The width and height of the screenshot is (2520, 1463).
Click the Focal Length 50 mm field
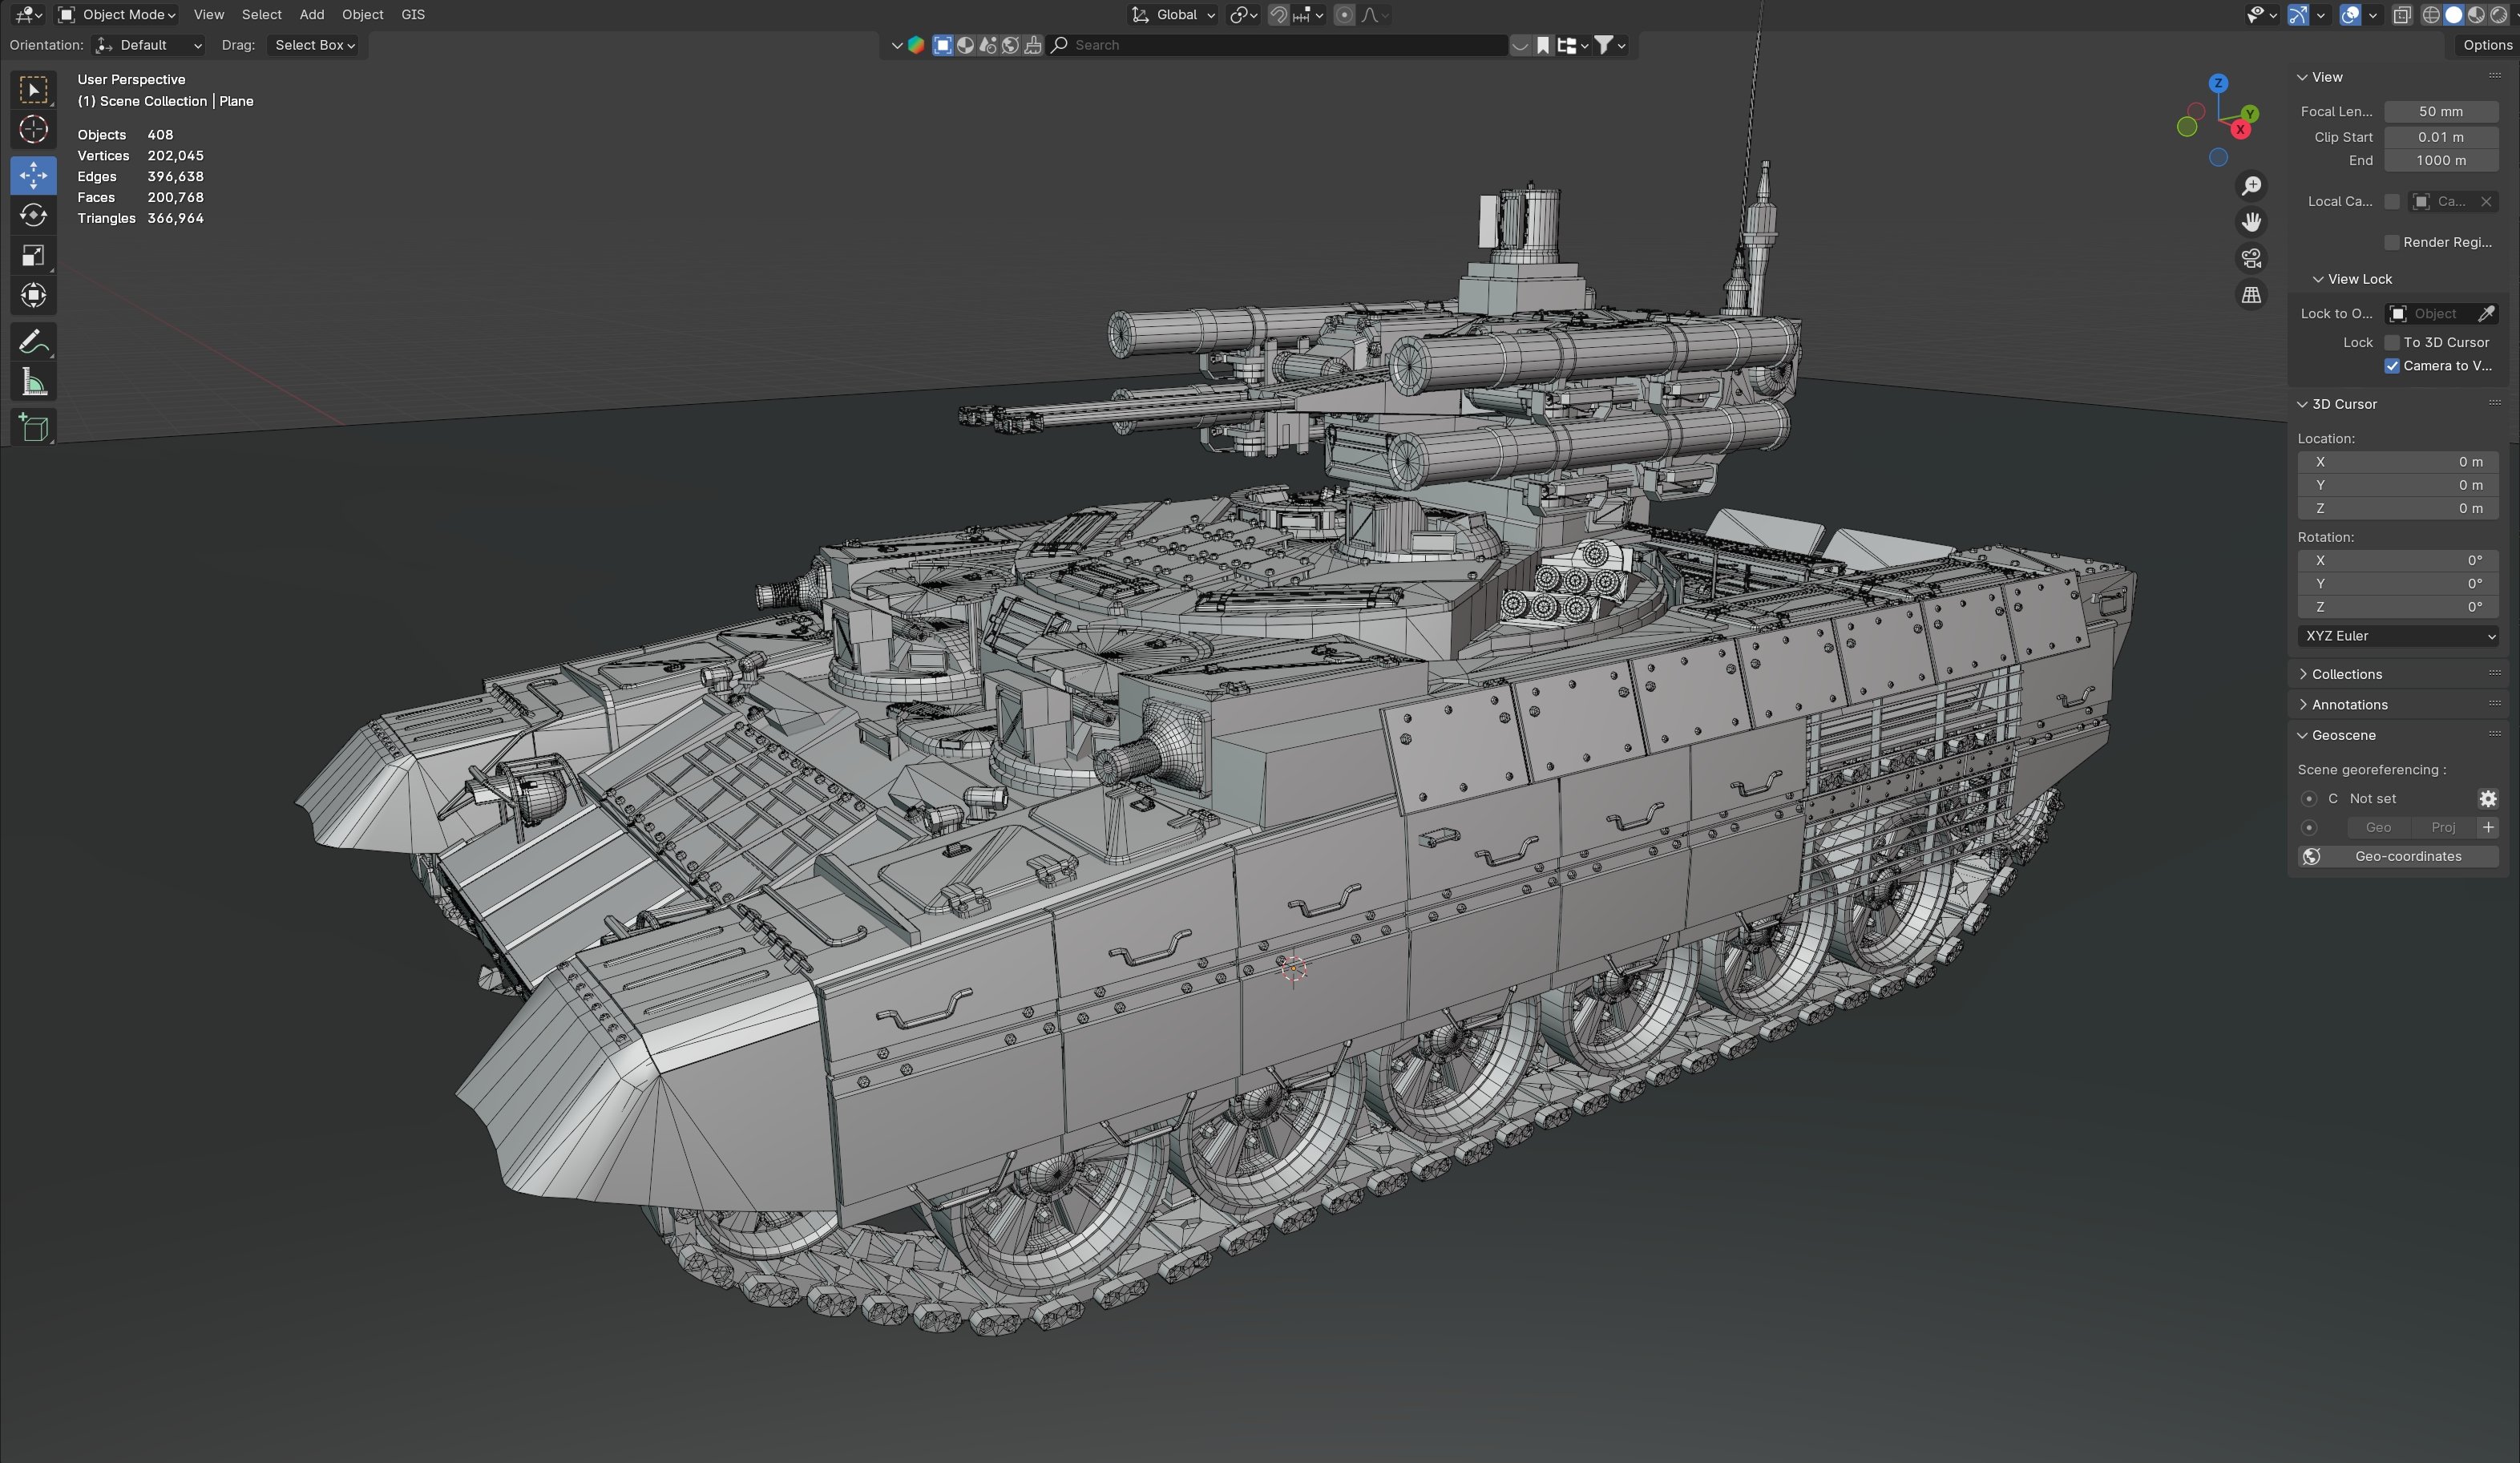[x=2440, y=112]
